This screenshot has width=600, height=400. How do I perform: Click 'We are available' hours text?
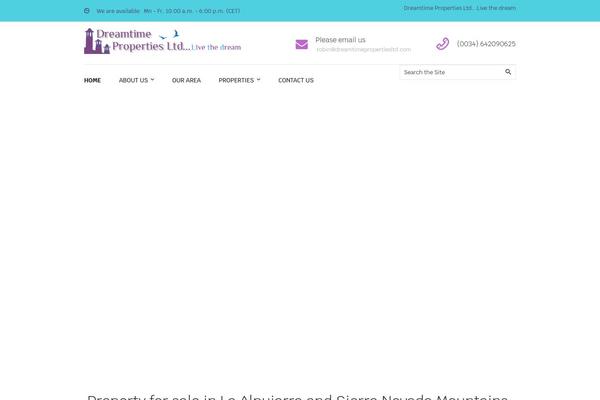click(168, 11)
